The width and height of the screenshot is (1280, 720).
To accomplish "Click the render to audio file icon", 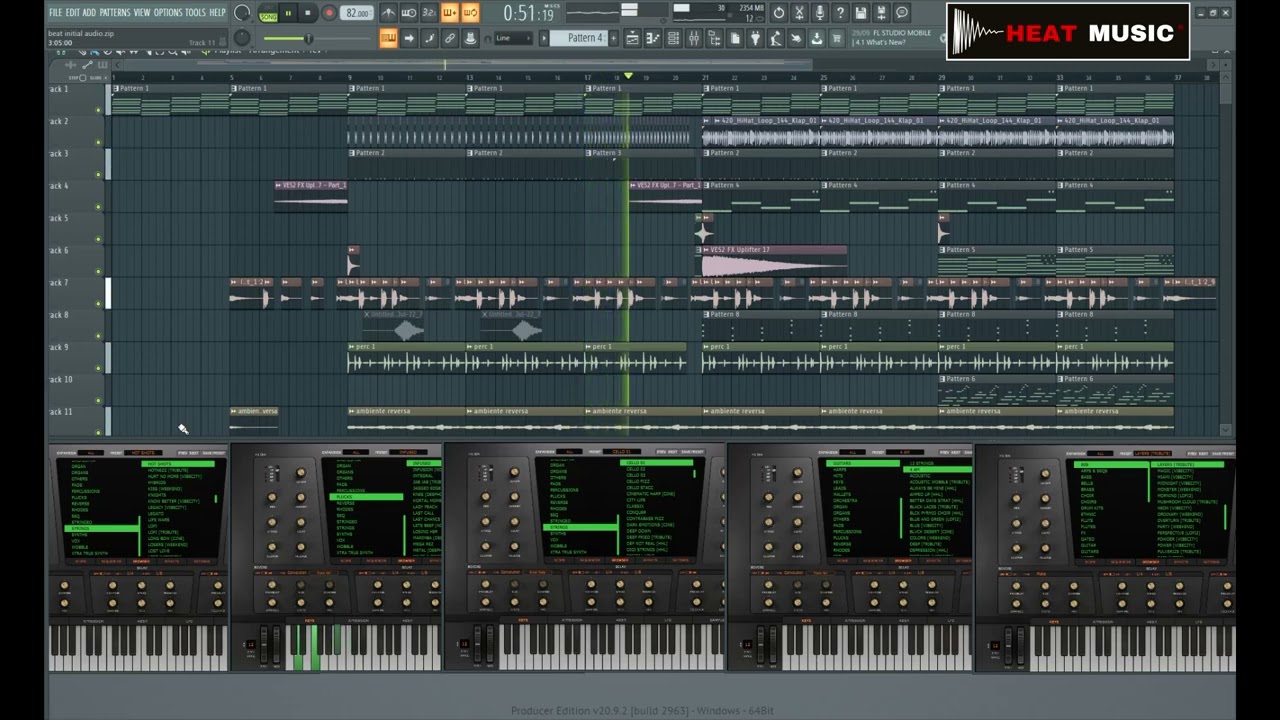I will tap(881, 13).
